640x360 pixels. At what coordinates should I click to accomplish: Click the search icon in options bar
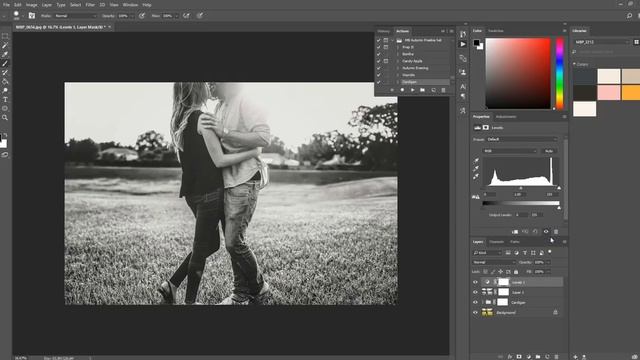[x=629, y=16]
